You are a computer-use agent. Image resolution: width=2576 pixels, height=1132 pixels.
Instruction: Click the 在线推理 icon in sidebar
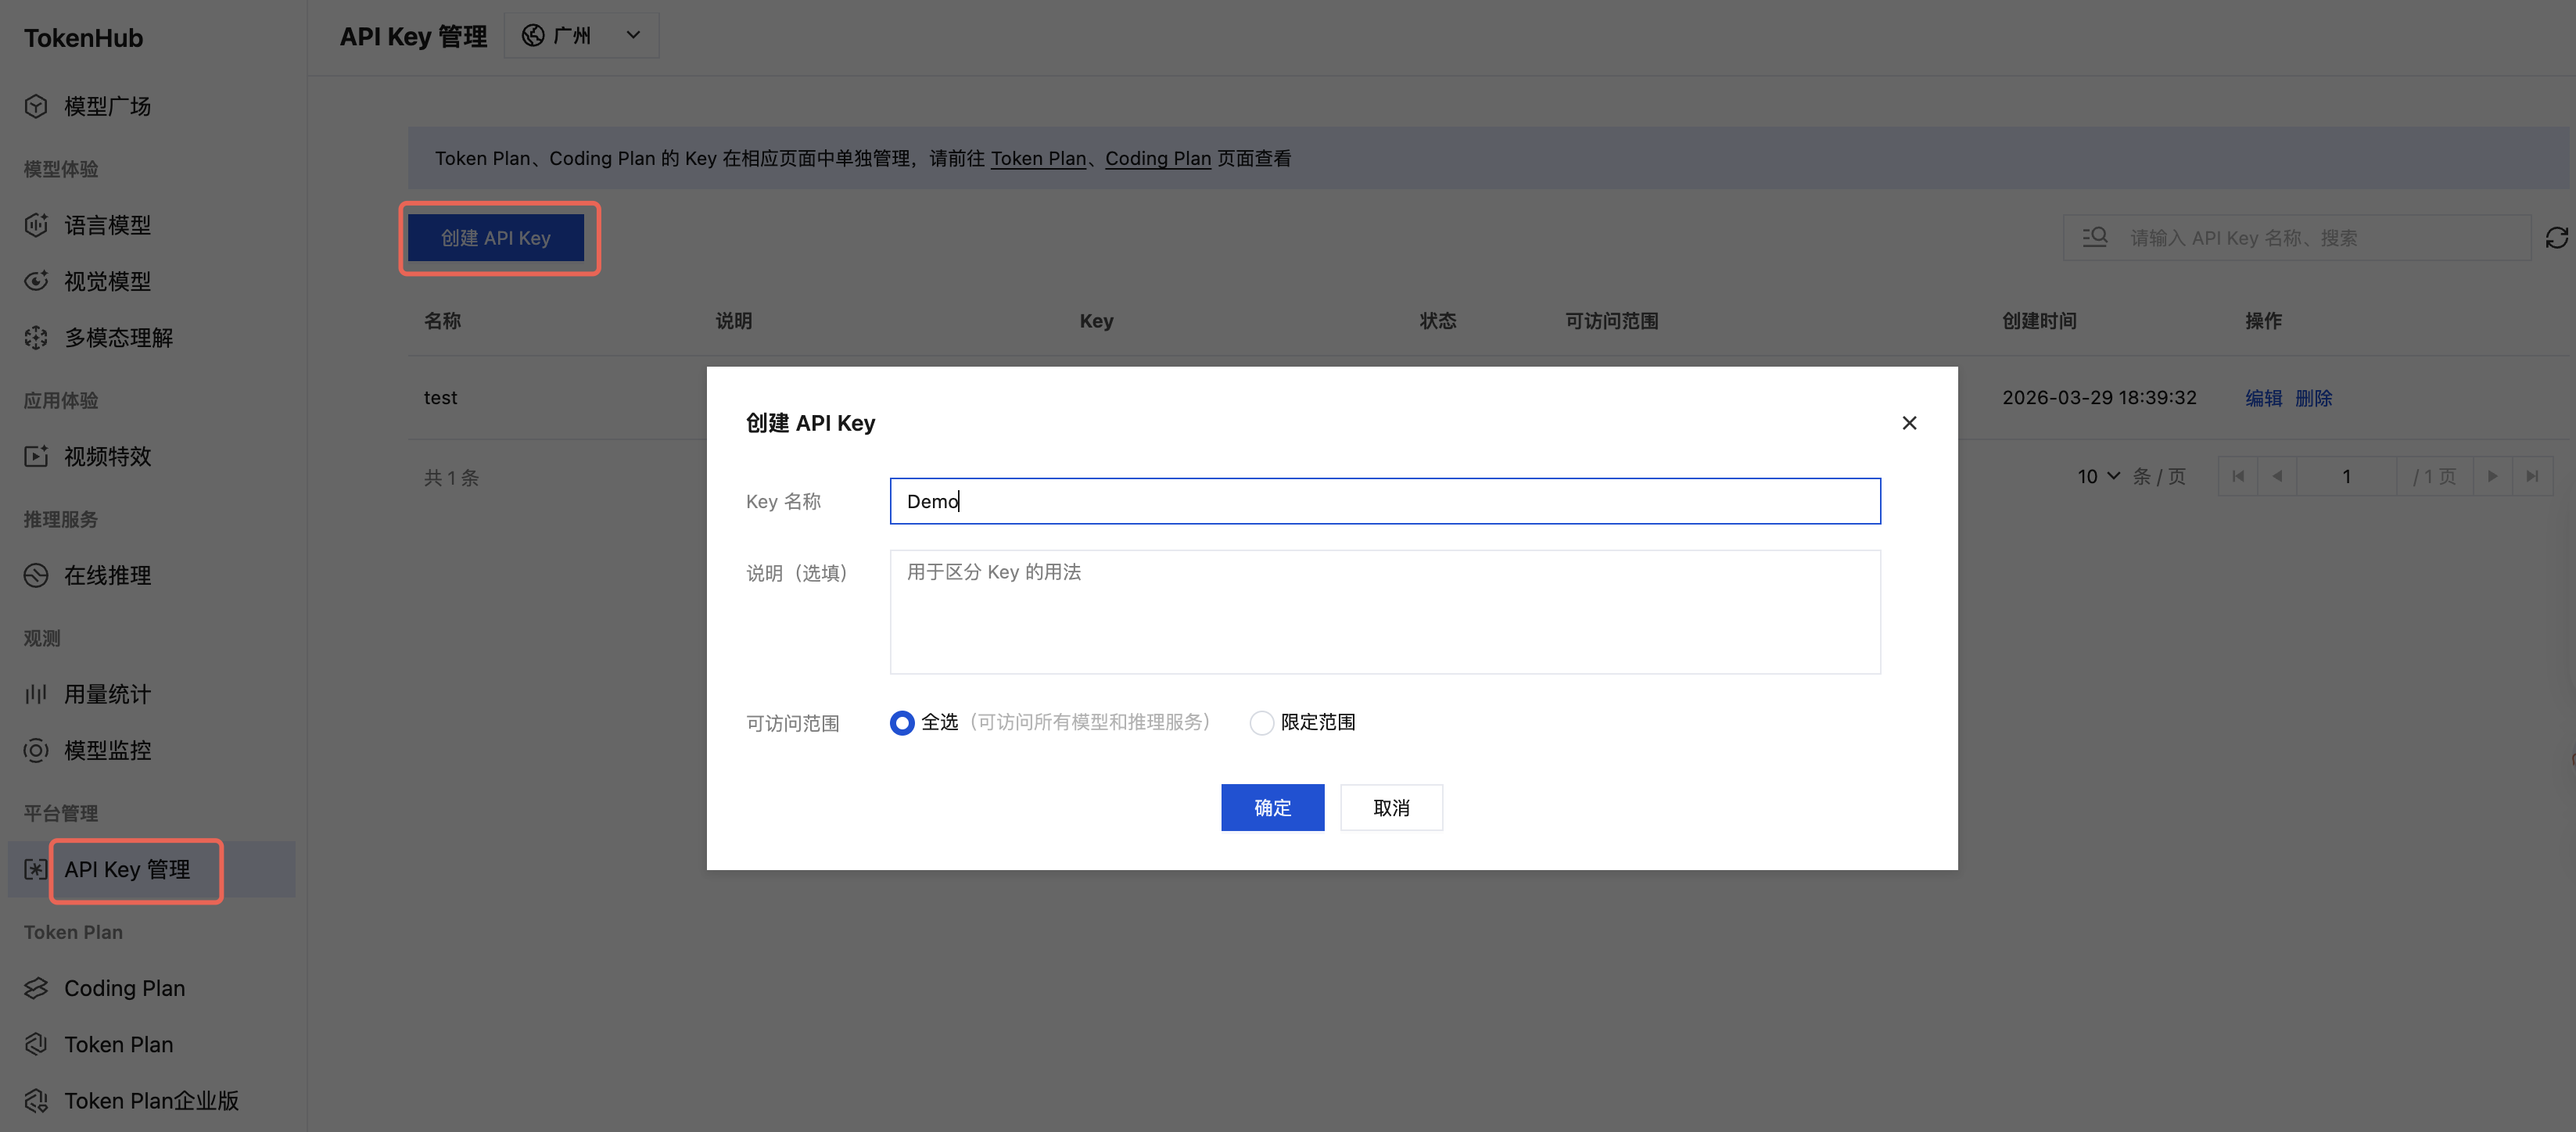point(36,575)
